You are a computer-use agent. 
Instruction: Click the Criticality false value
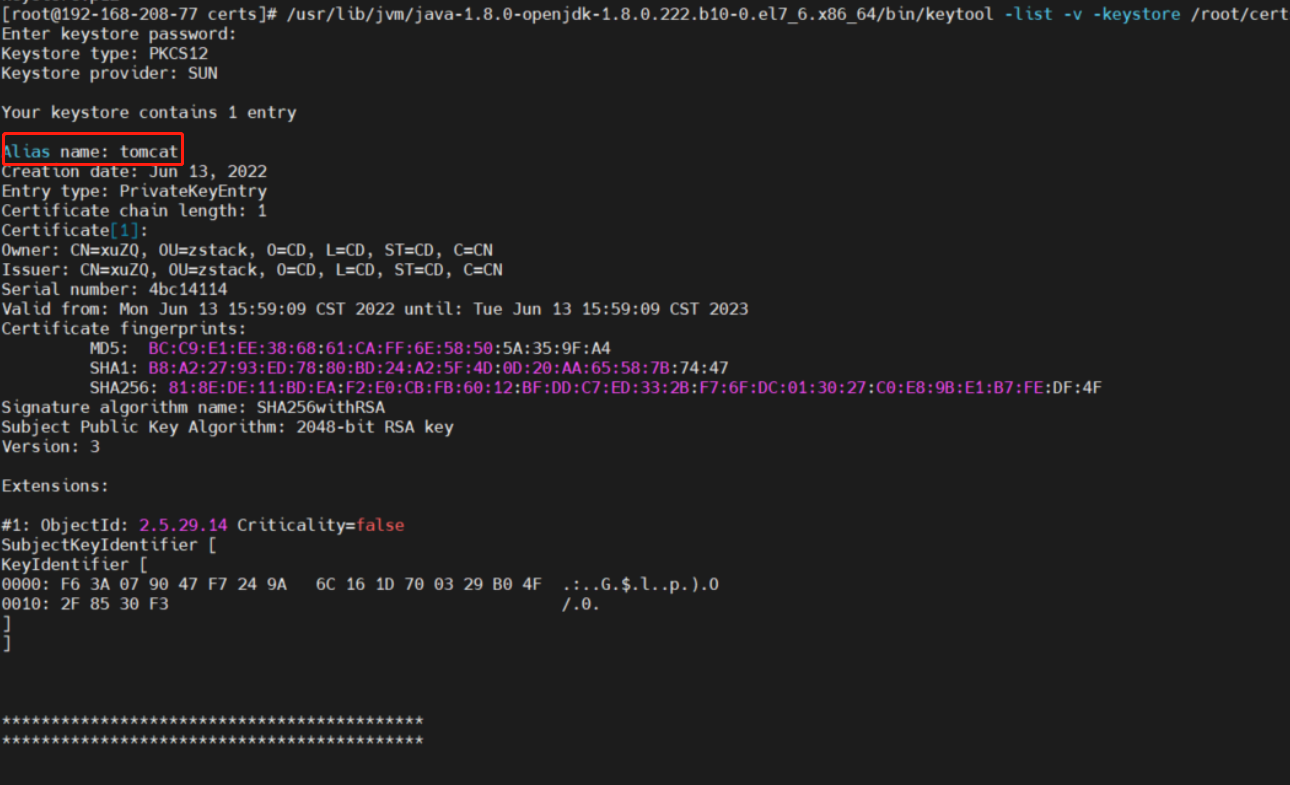point(379,525)
